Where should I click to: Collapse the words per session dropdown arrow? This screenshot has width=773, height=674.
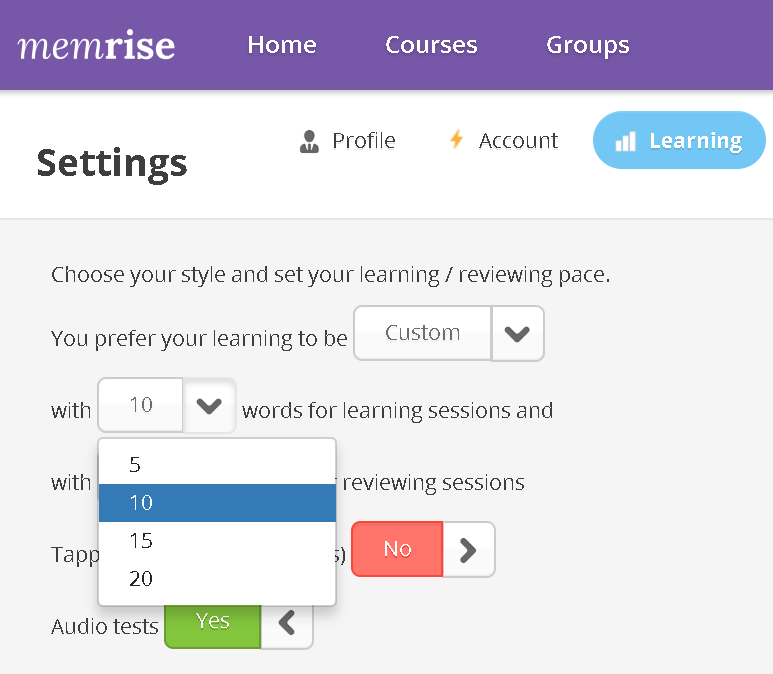coord(209,405)
